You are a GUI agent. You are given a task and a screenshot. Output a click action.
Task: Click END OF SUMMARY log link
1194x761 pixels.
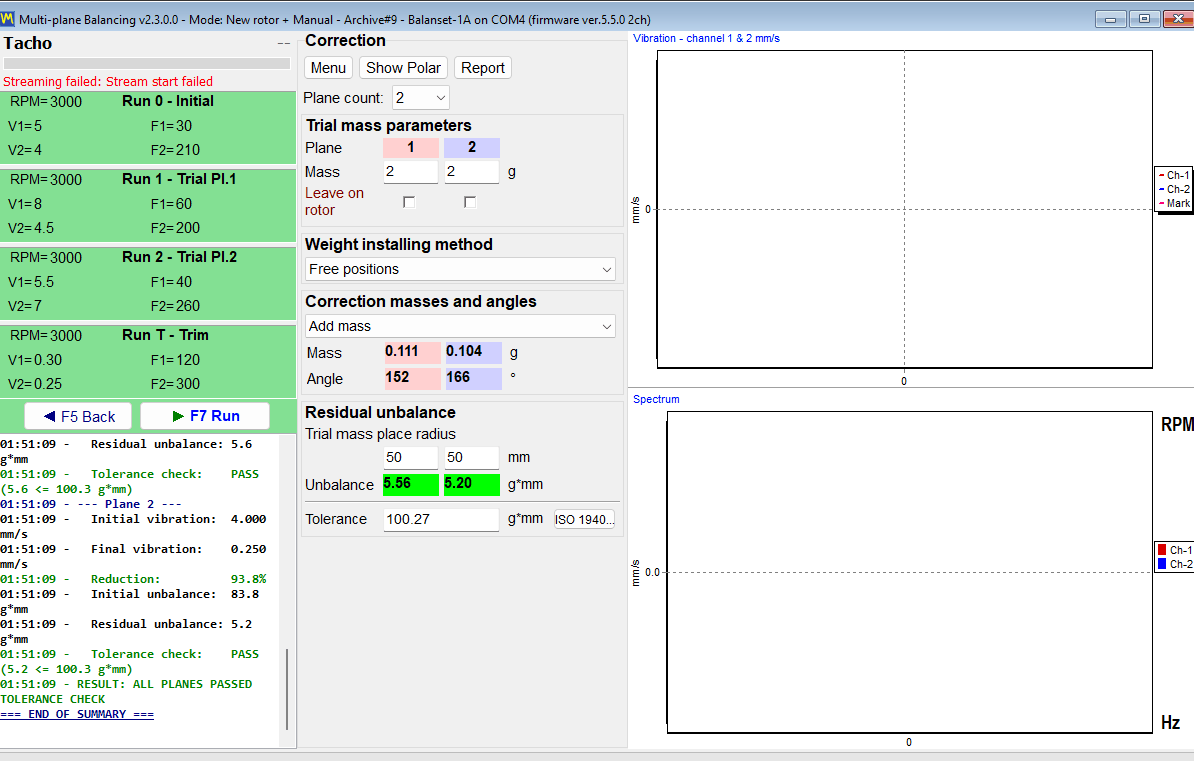pyautogui.click(x=77, y=715)
